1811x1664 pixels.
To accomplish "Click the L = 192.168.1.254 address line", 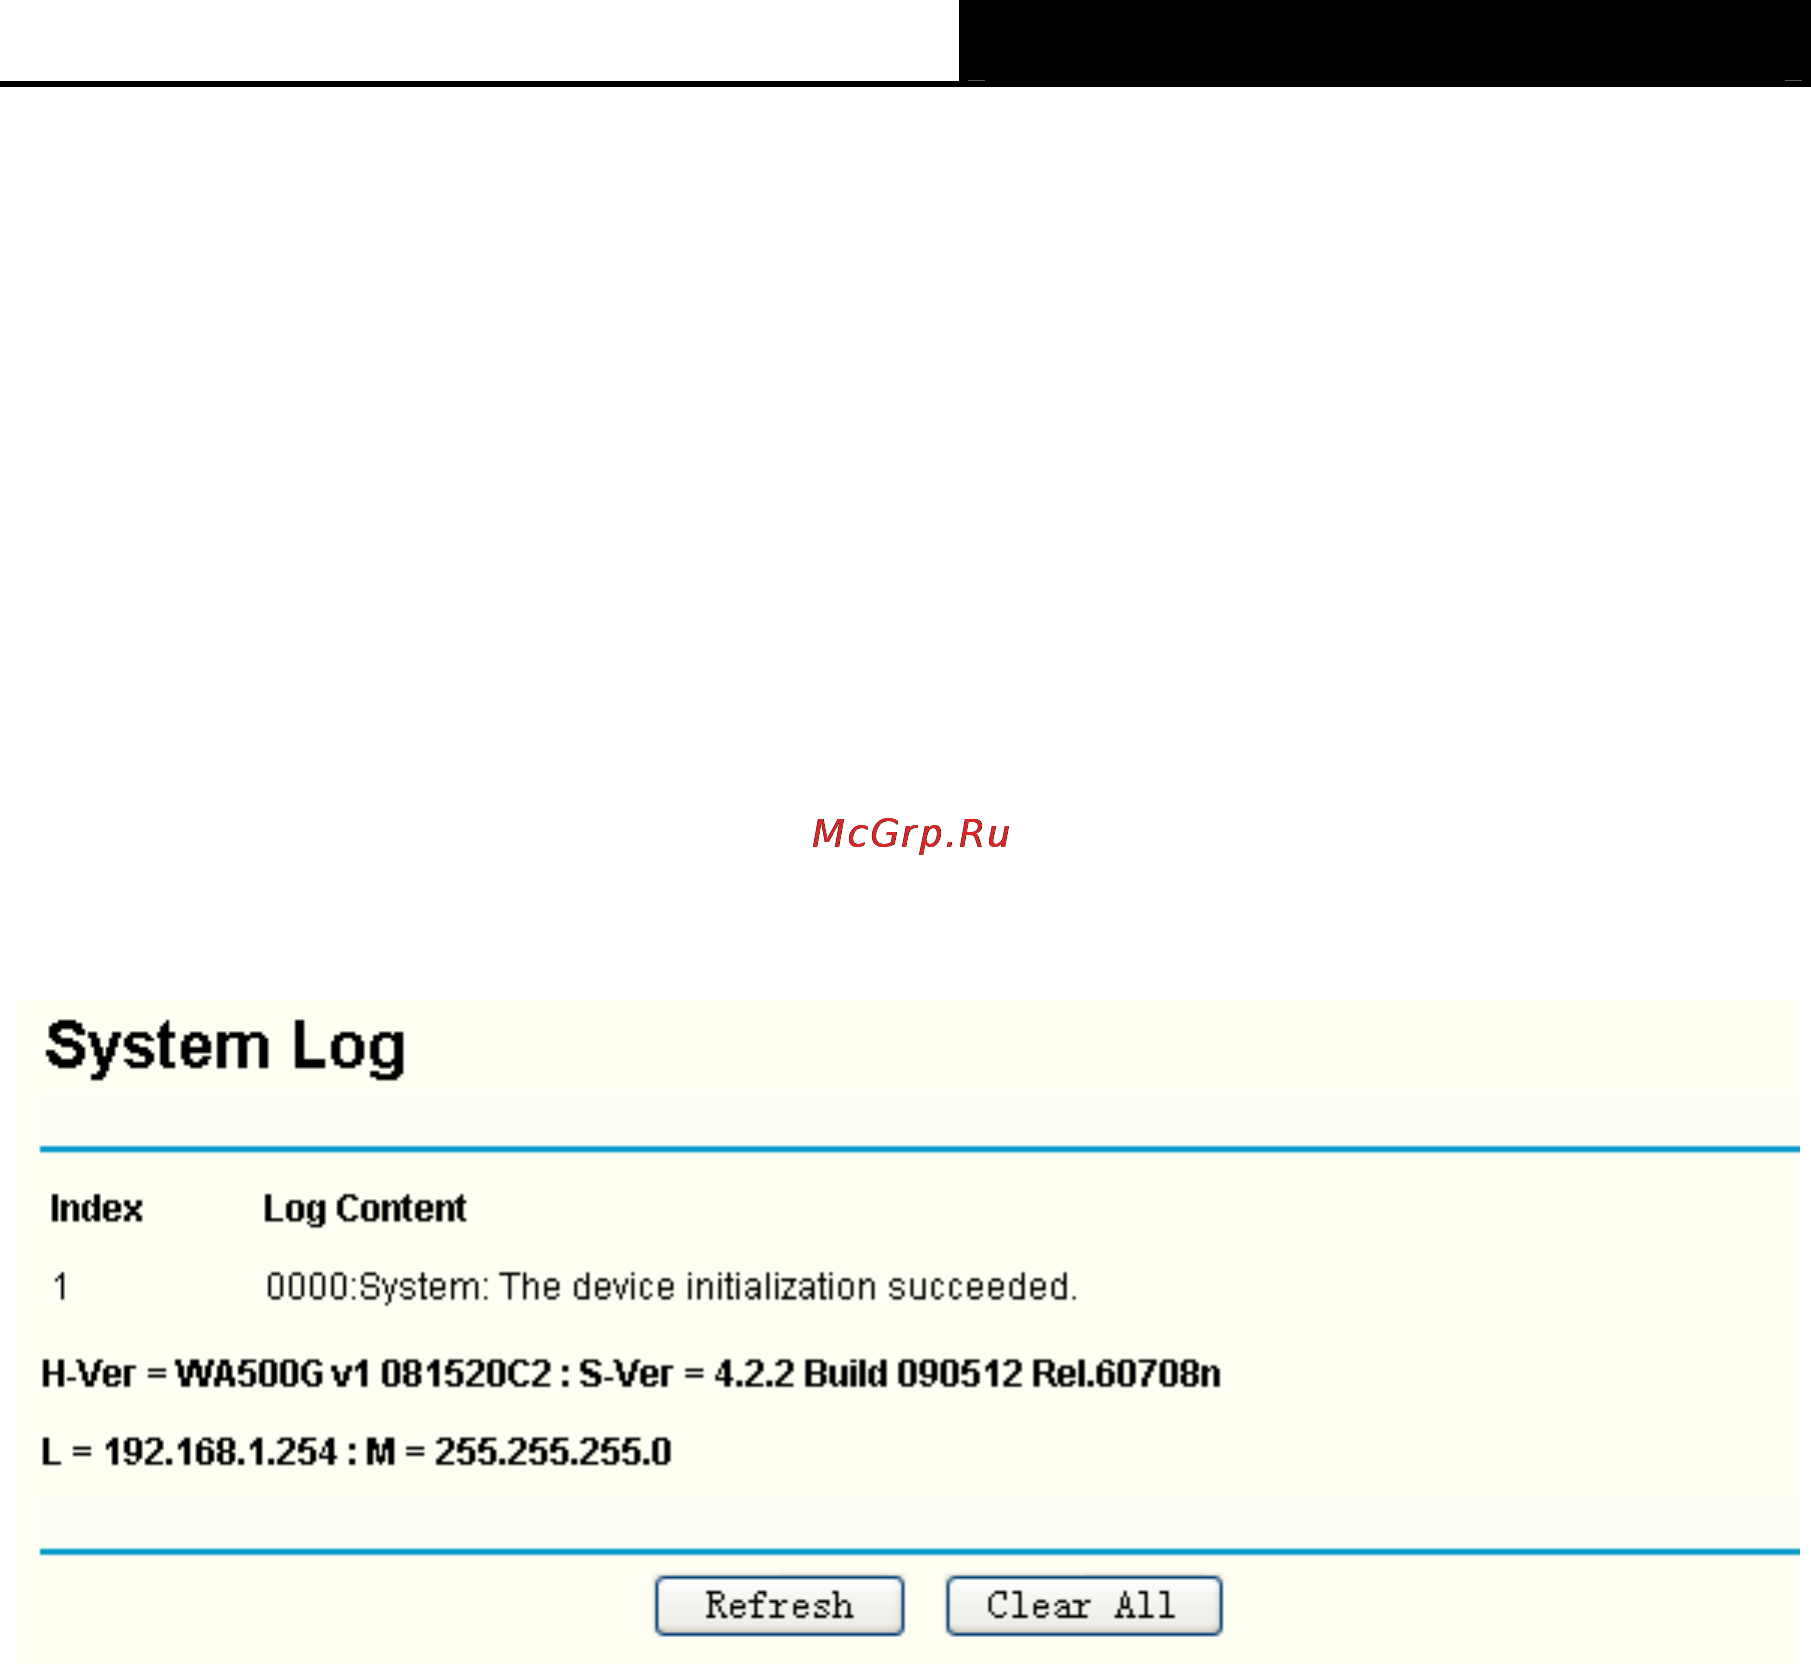I will (356, 1451).
